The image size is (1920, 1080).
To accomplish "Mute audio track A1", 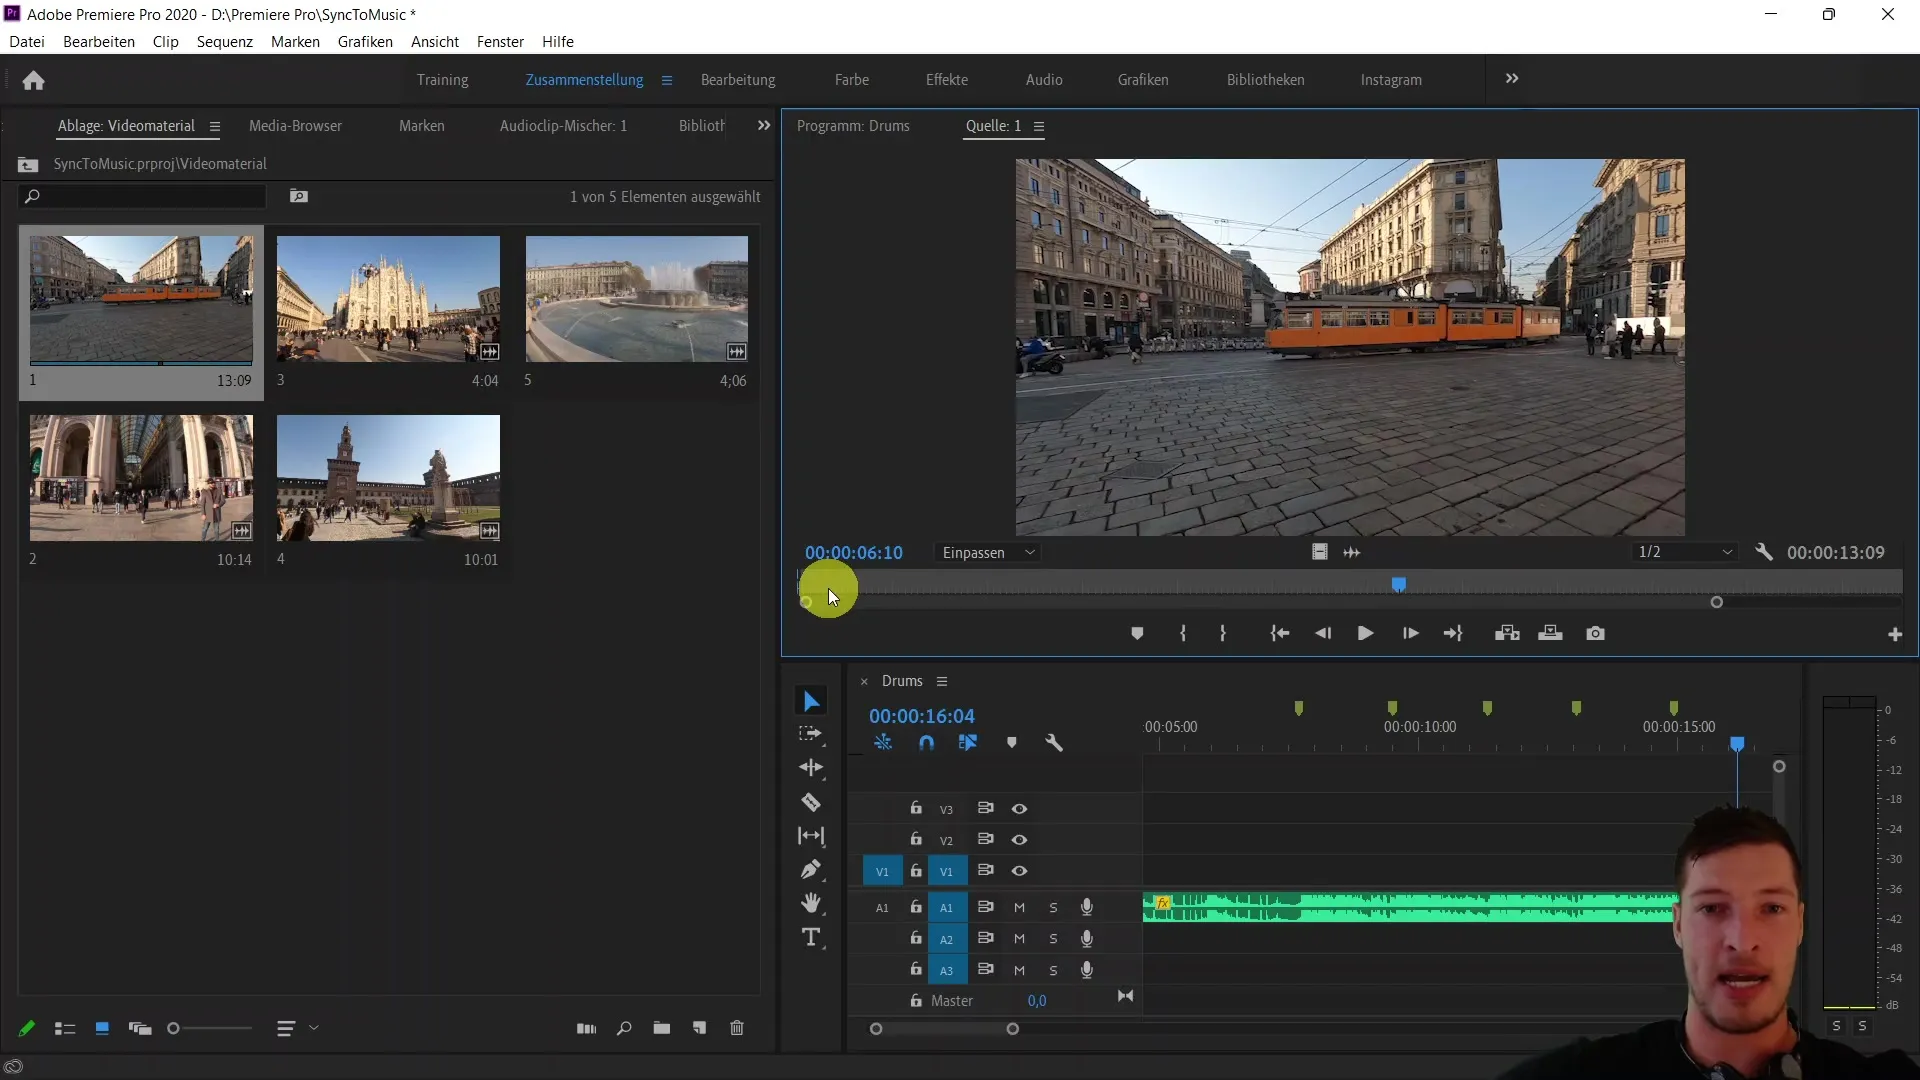I will pos(1019,907).
